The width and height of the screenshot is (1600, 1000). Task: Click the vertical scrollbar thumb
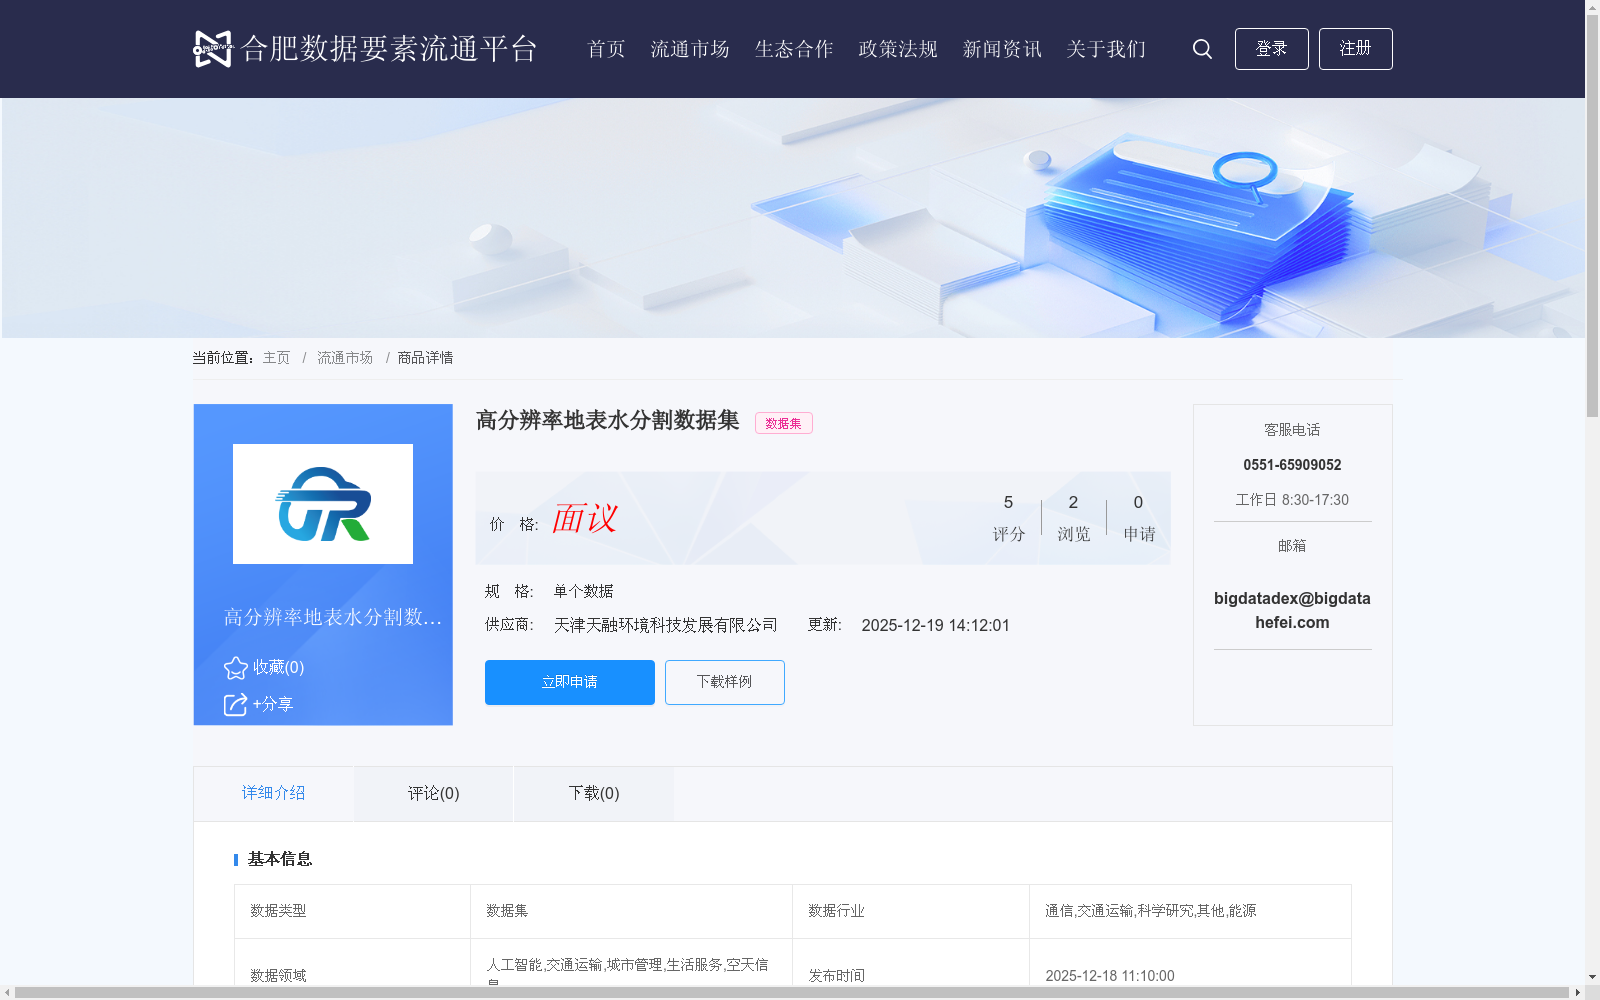tap(1592, 215)
